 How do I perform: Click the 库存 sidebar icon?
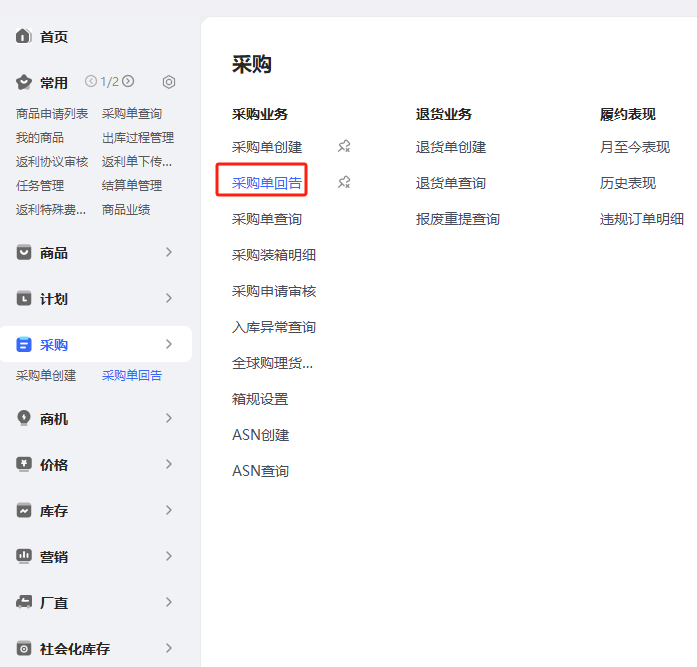pos(24,511)
